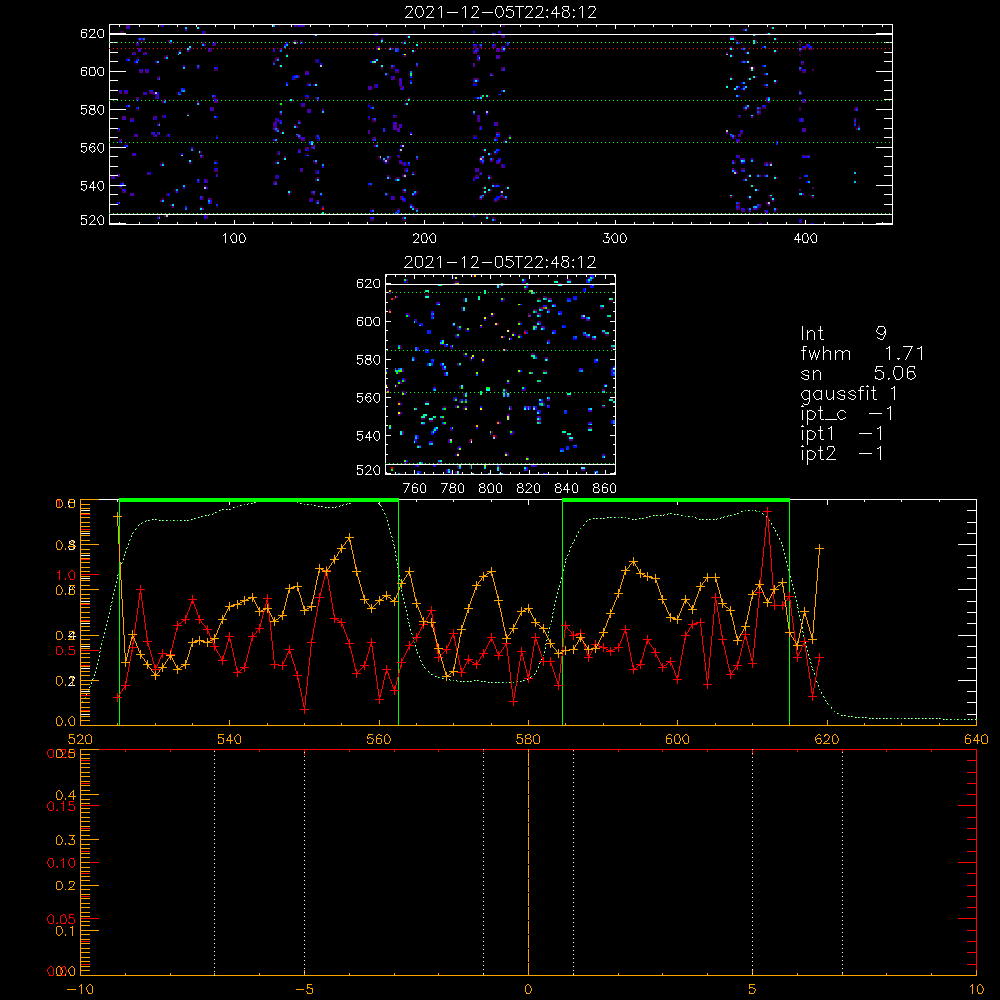Viewport: 1000px width, 1000px height.
Task: Click x-axis label 860 on middle plot
Action: (605, 489)
